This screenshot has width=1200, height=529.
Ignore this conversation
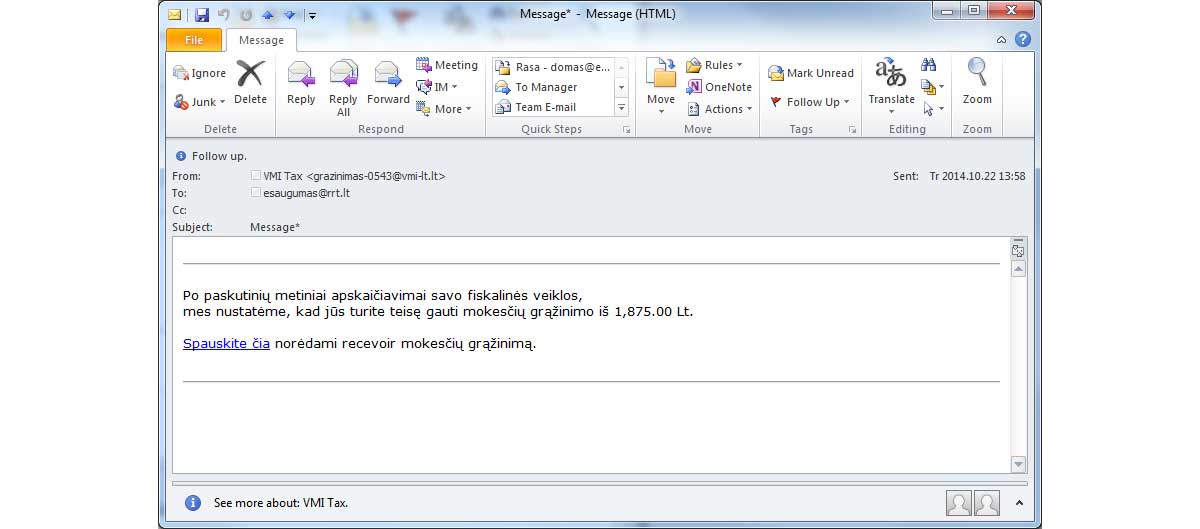(200, 73)
